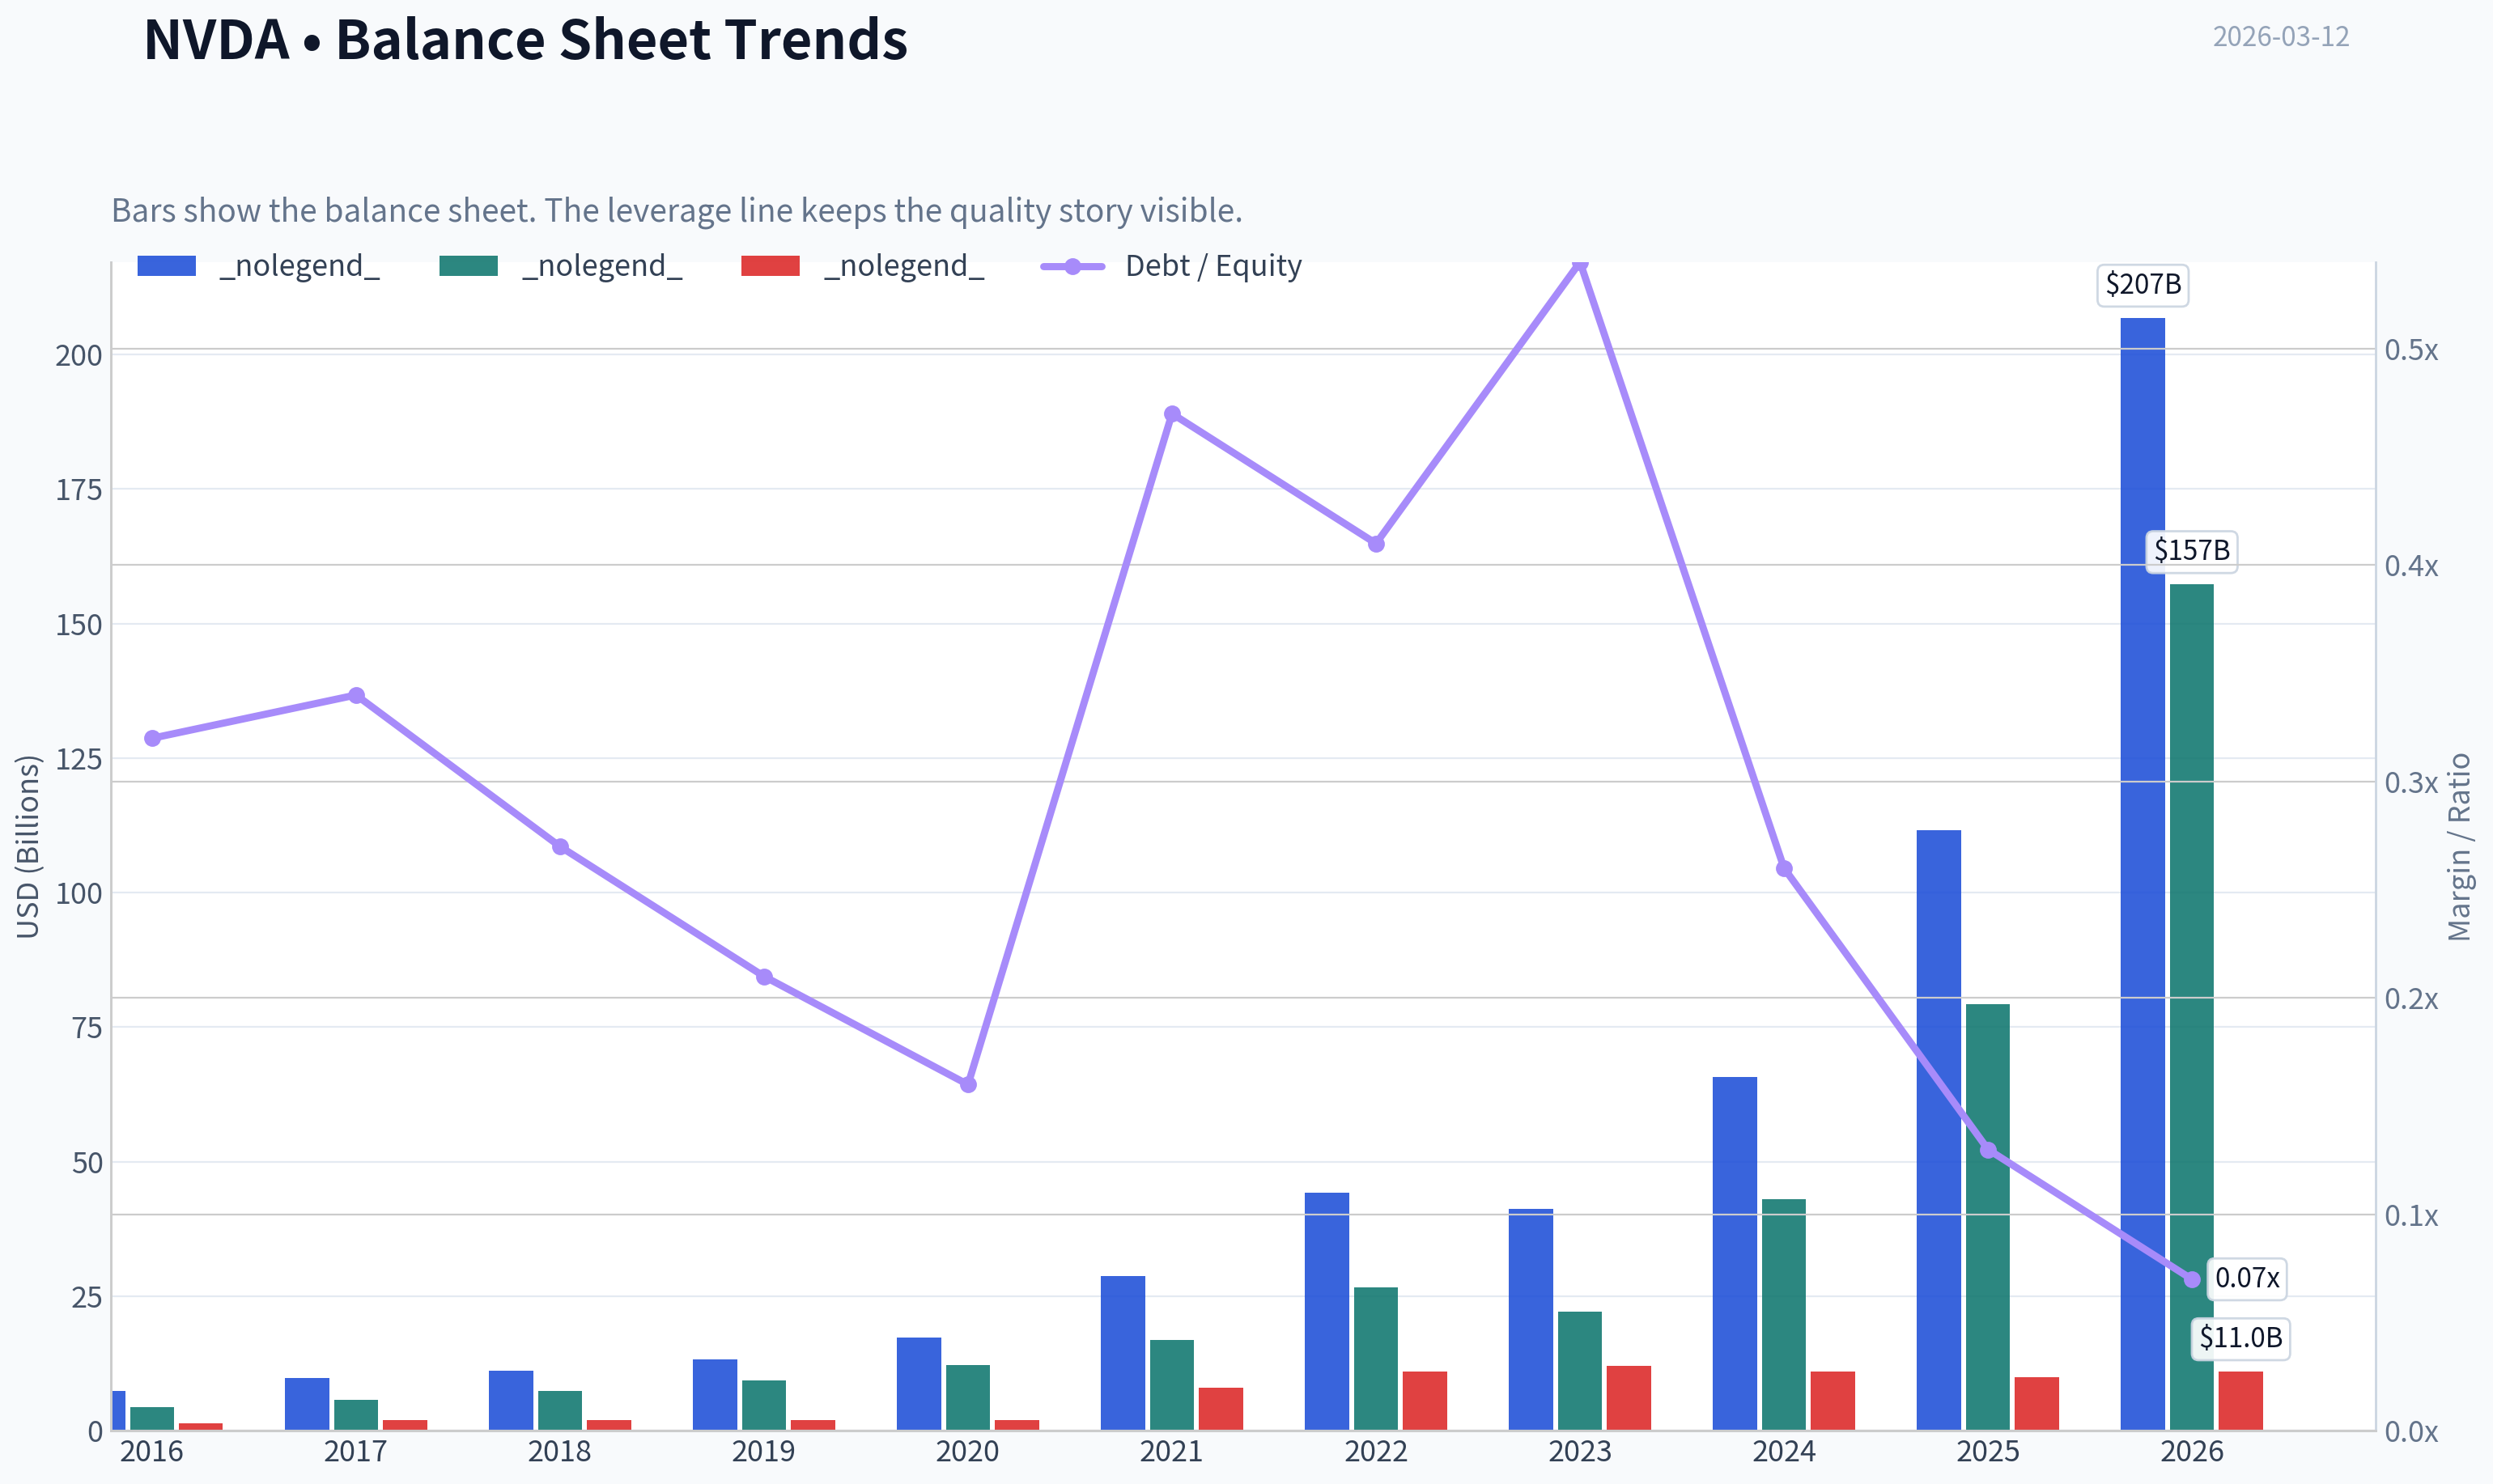The width and height of the screenshot is (2493, 1484).
Task: Click the 100 tick on the left axis
Action: point(79,893)
